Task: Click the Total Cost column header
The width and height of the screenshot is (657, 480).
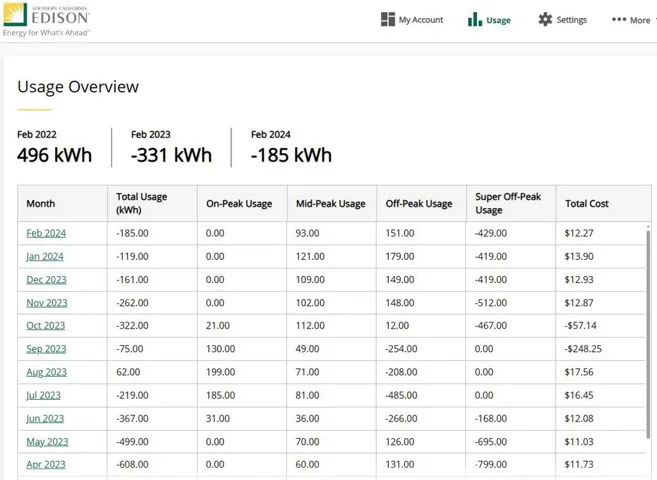Action: (604, 204)
